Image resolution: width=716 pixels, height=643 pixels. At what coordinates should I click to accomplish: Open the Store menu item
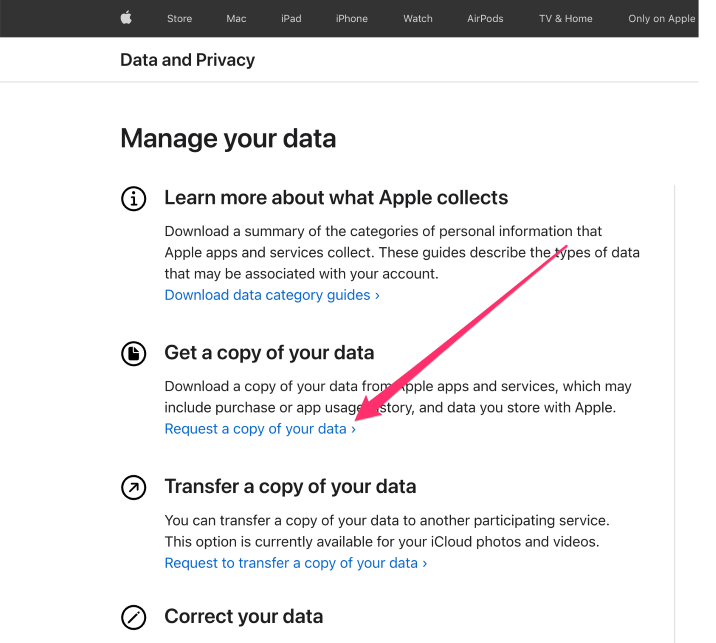pos(179,19)
